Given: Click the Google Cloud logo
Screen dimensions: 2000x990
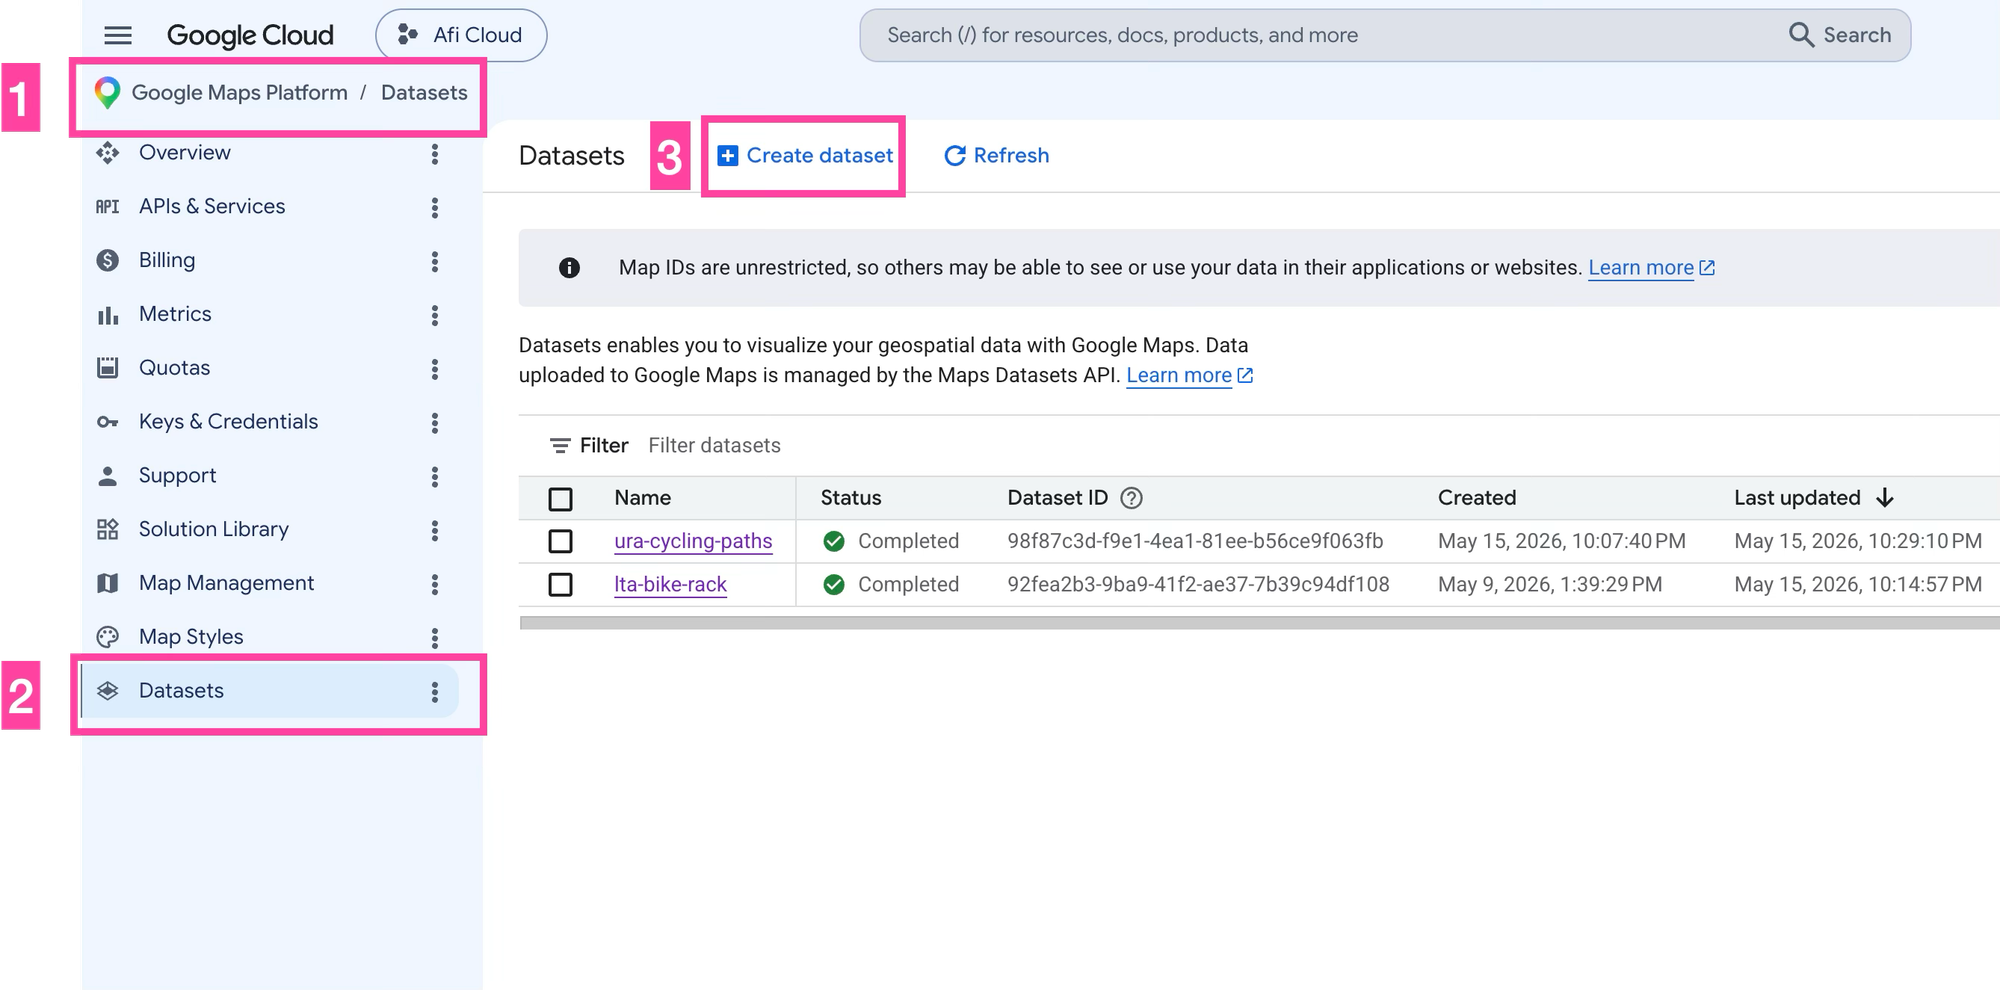Looking at the screenshot, I should pyautogui.click(x=250, y=35).
